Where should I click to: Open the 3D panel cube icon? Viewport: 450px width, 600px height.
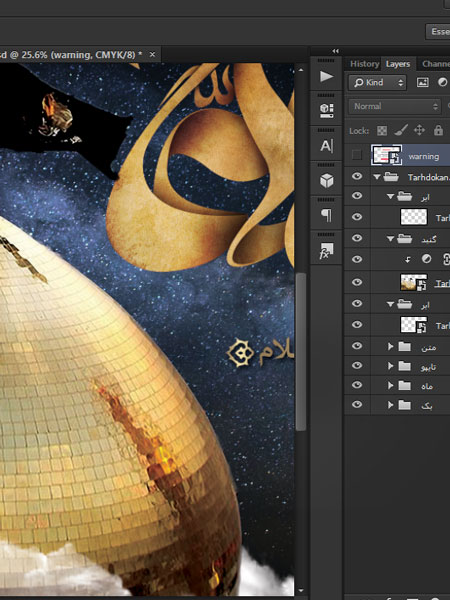[x=326, y=180]
